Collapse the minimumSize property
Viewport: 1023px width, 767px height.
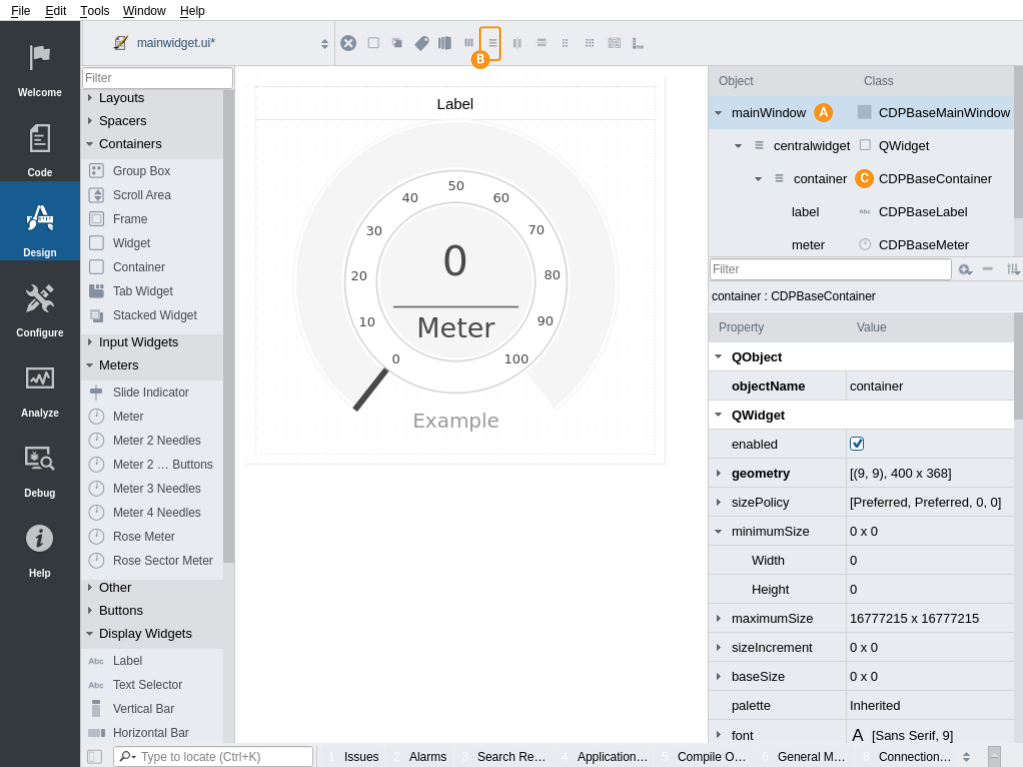[718, 531]
